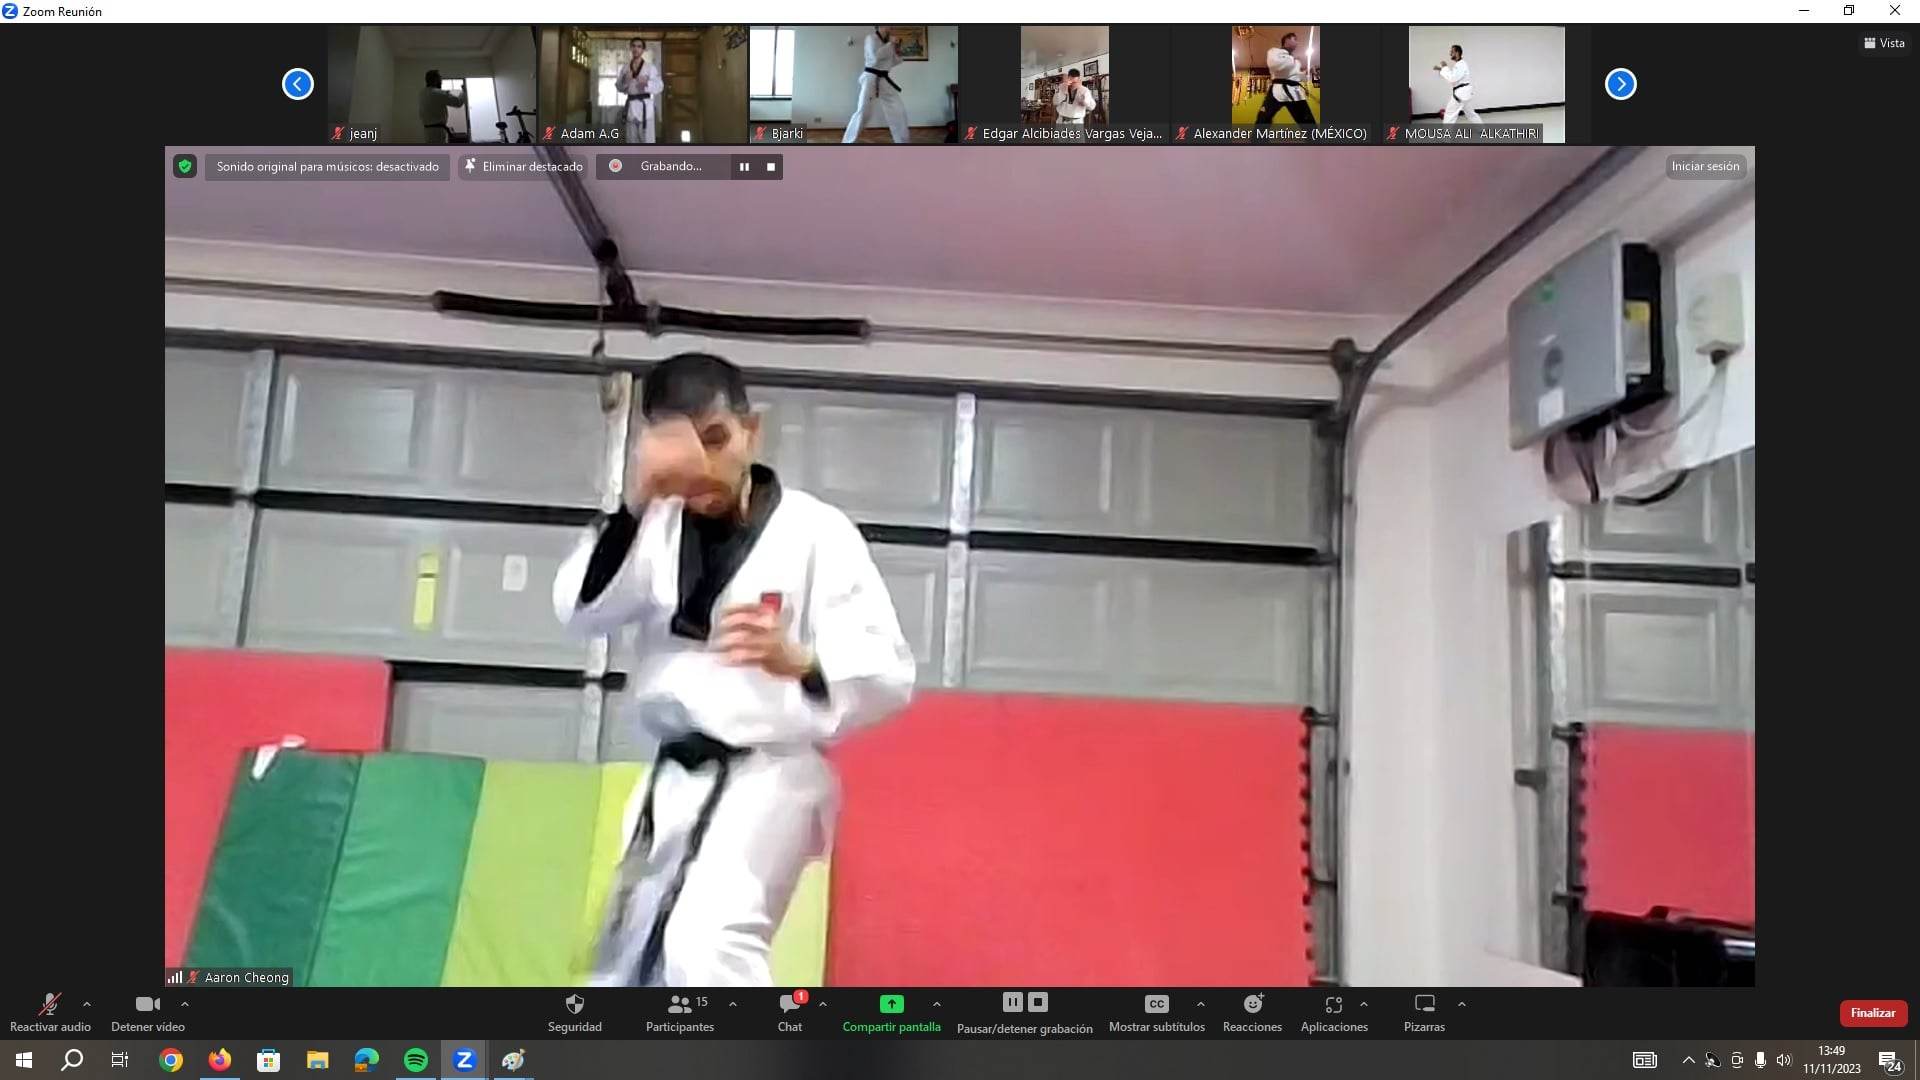This screenshot has width=1920, height=1080.
Task: Open taskbar search
Action: (x=72, y=1060)
